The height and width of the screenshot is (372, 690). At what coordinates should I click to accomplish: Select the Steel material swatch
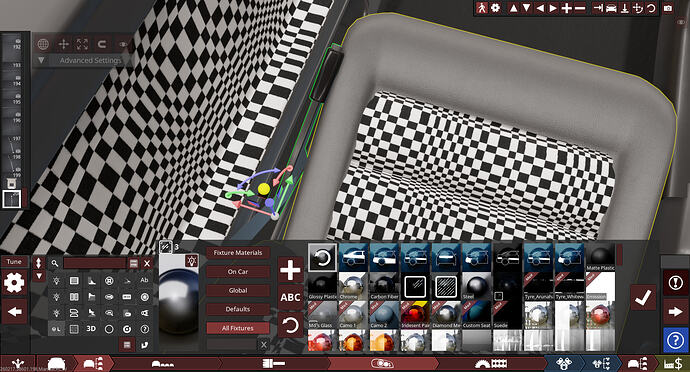click(x=476, y=286)
